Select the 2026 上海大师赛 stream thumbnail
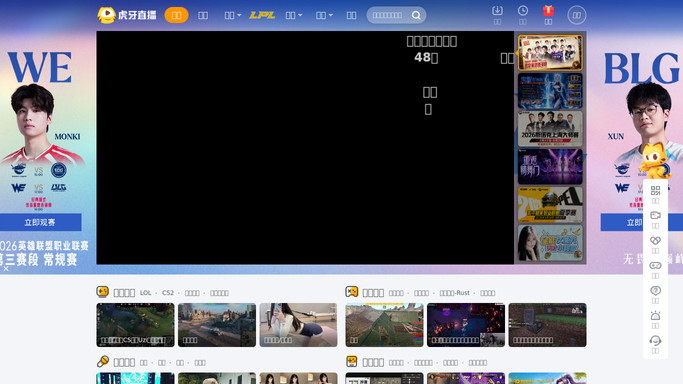The width and height of the screenshot is (683, 384). [x=550, y=128]
